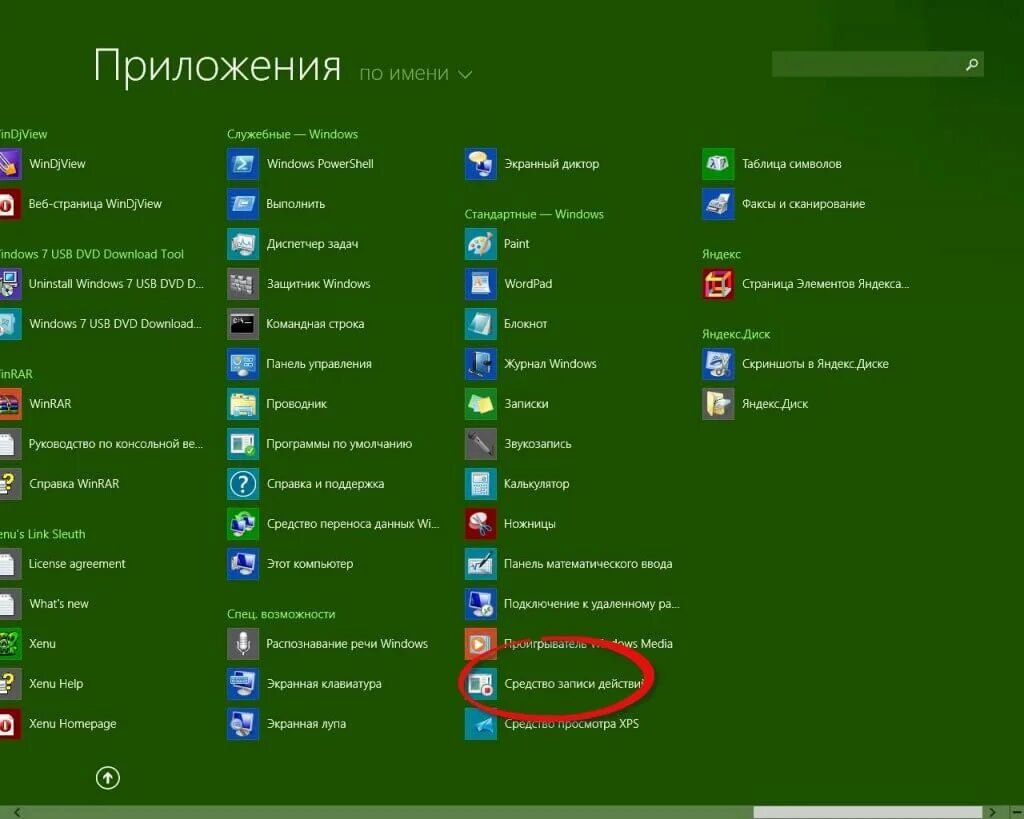The height and width of the screenshot is (819, 1024).
Task: Open Средство просмотра XPS icon
Action: 481,724
